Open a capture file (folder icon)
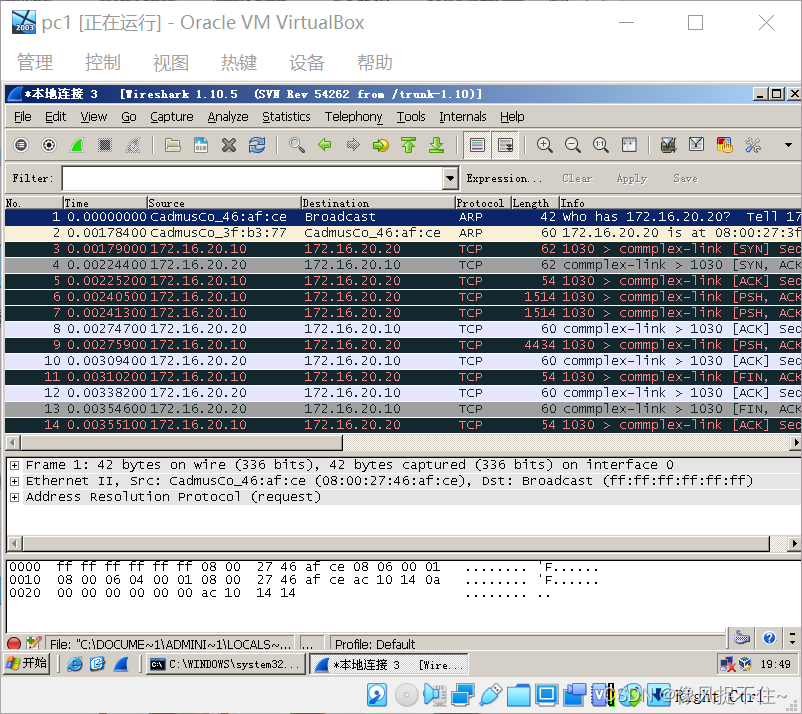This screenshot has height=714, width=802. click(x=172, y=145)
